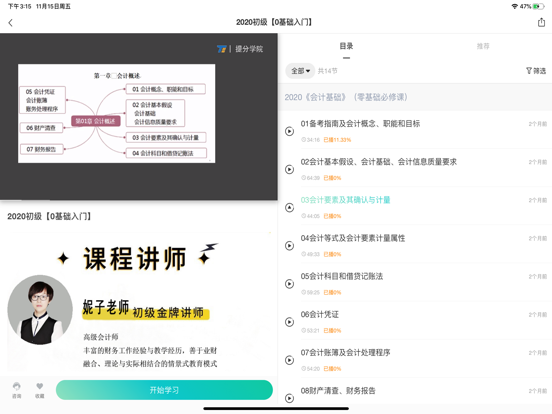Viewport: 552px width, 414px height.
Task: Tap the 开始学习 button
Action: point(164,390)
